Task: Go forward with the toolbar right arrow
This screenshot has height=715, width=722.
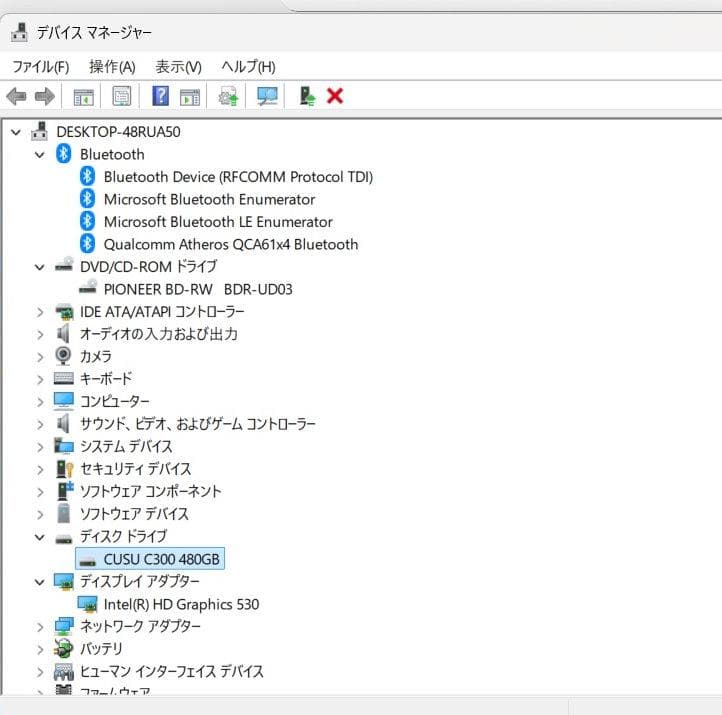Action: 45,97
